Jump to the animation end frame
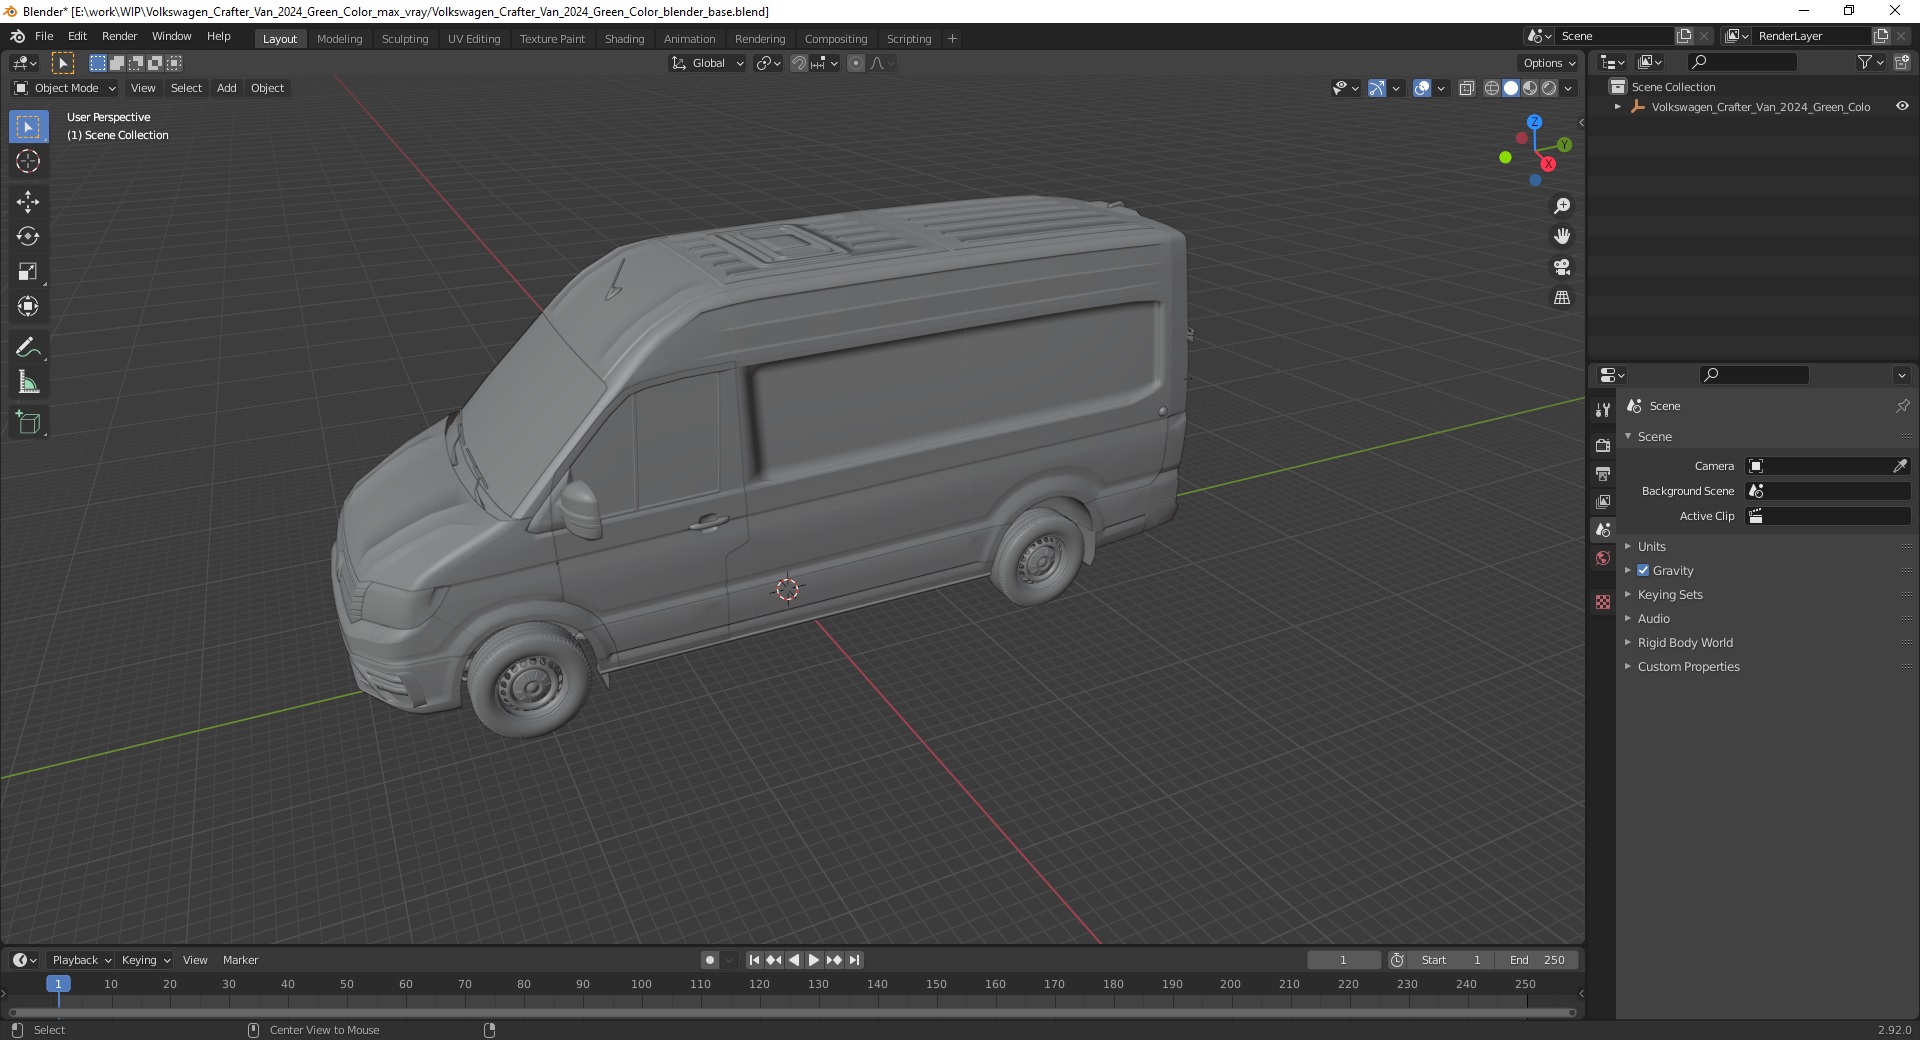 tap(854, 960)
